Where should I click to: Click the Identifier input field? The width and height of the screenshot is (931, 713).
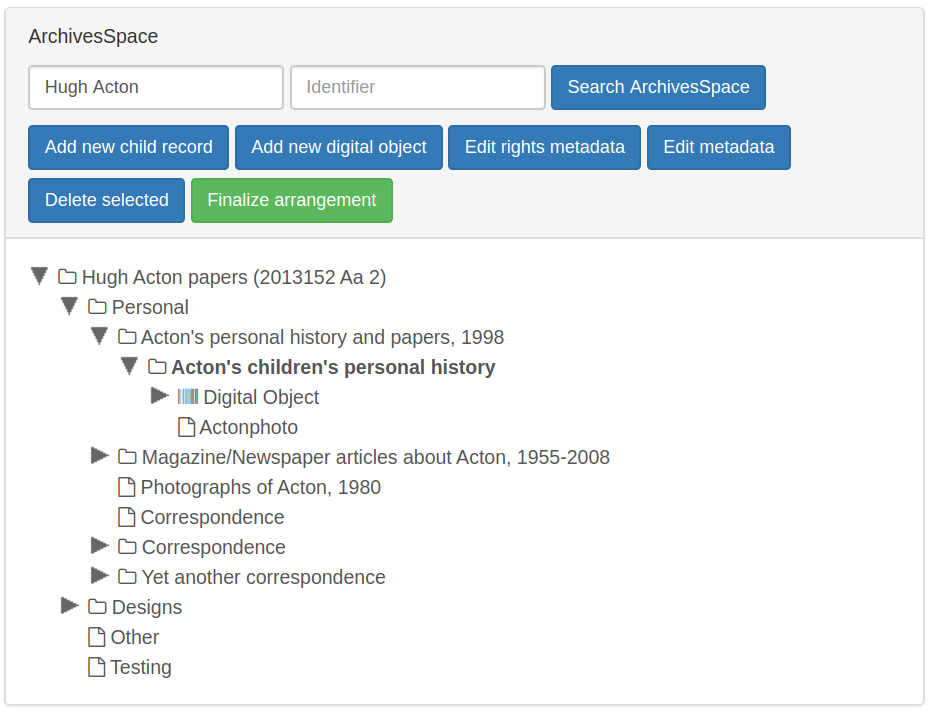pyautogui.click(x=417, y=87)
